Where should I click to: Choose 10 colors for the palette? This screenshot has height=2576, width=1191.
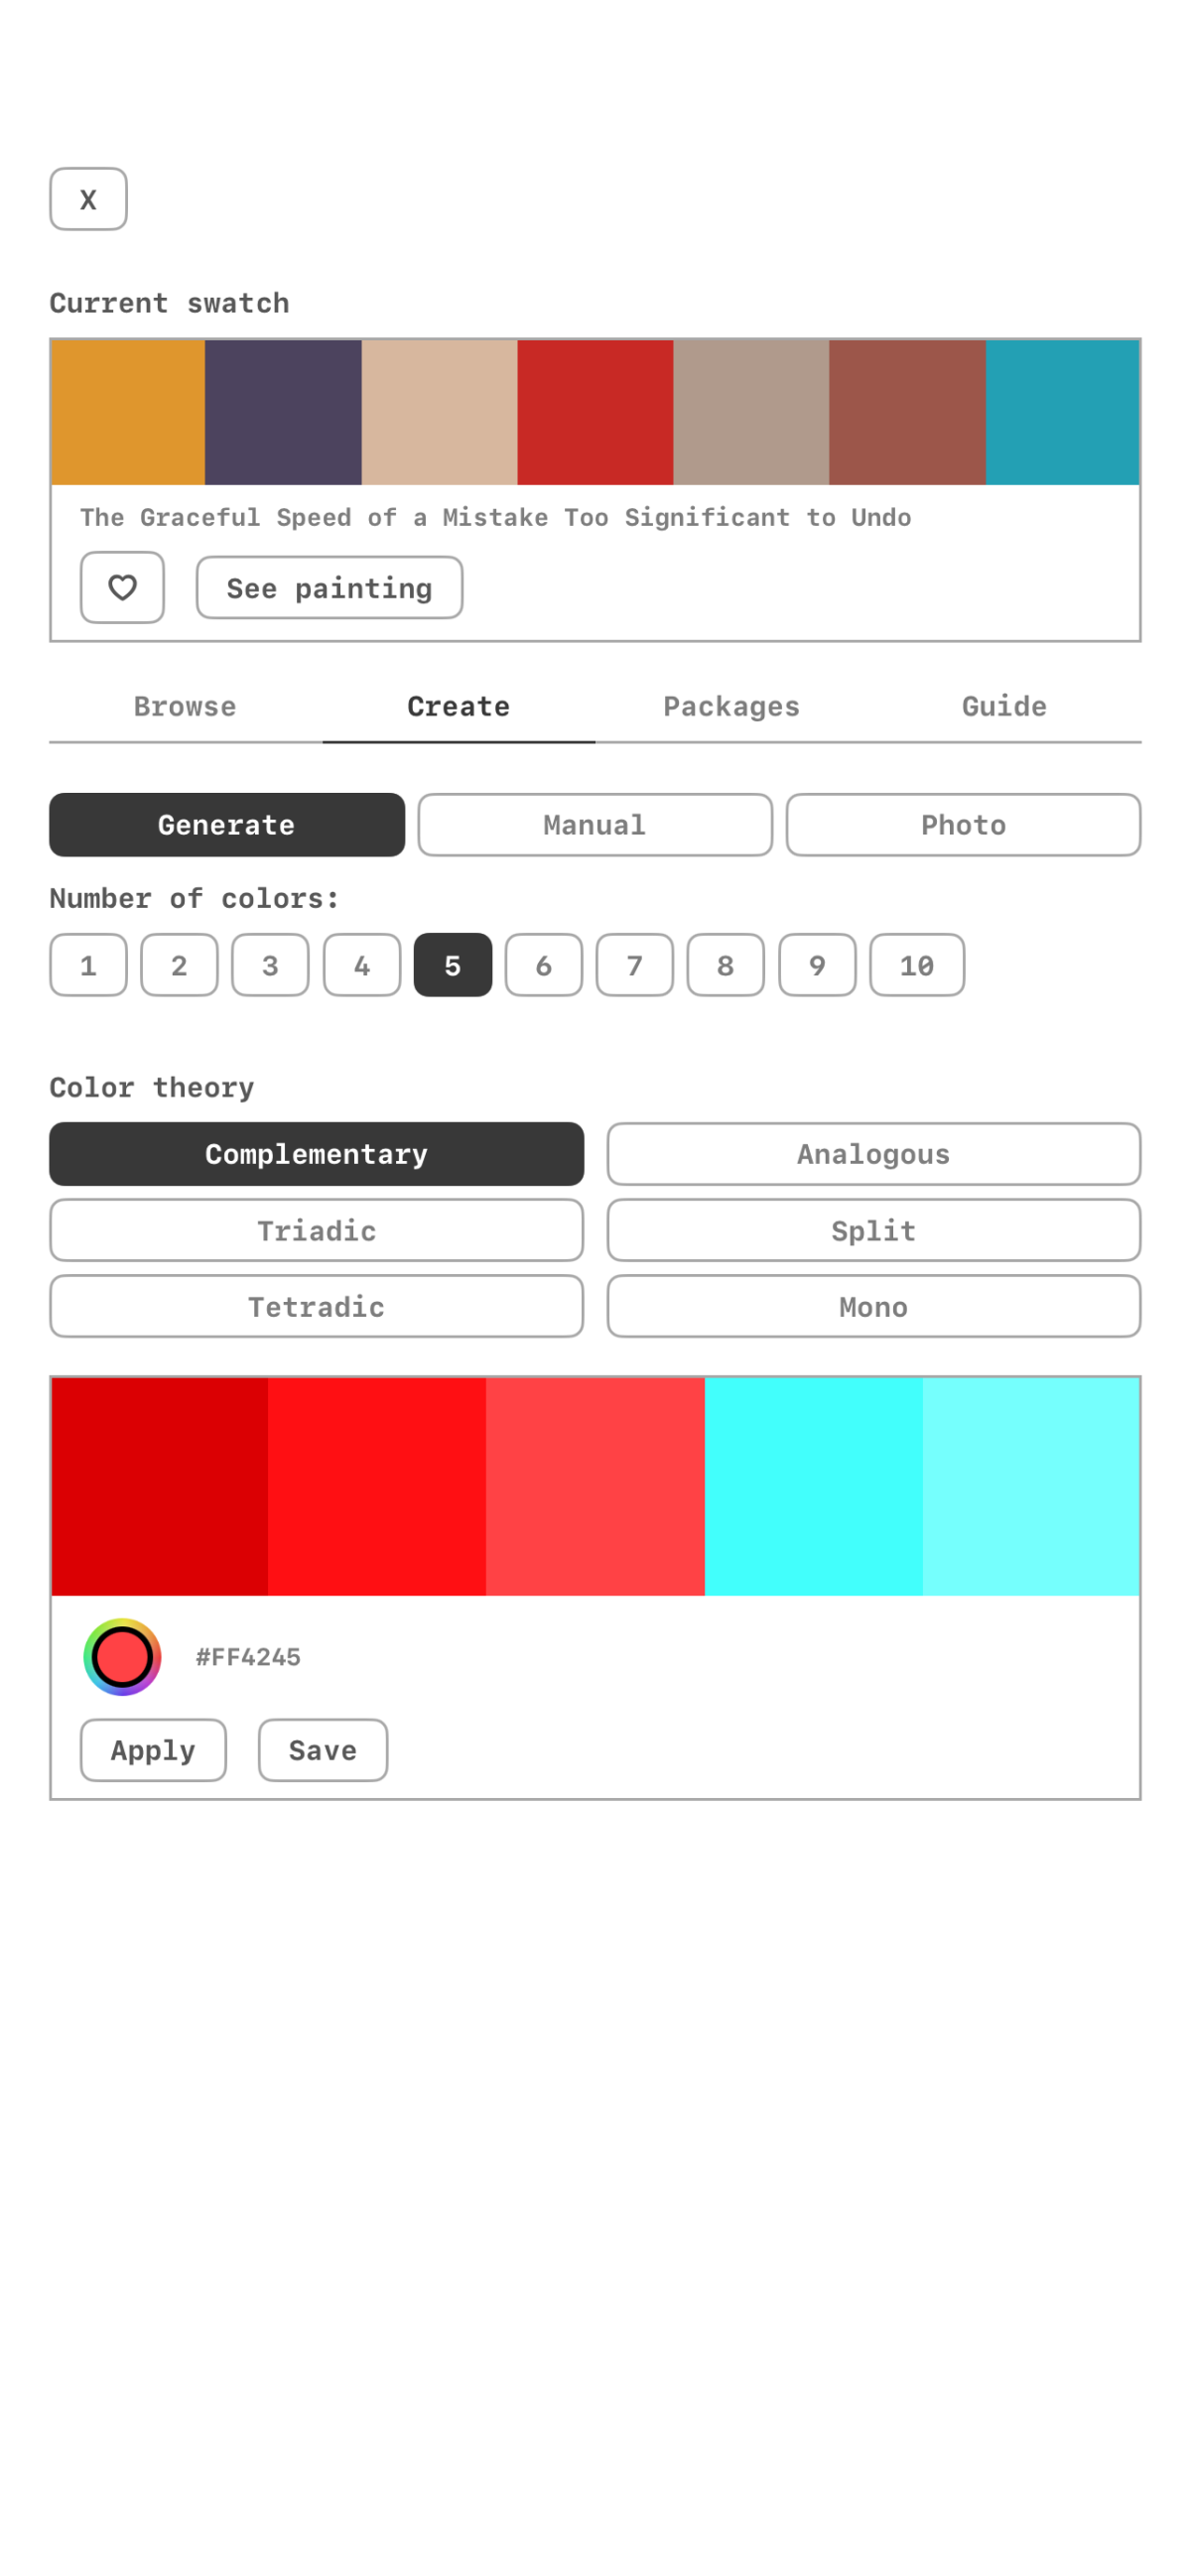coord(915,964)
